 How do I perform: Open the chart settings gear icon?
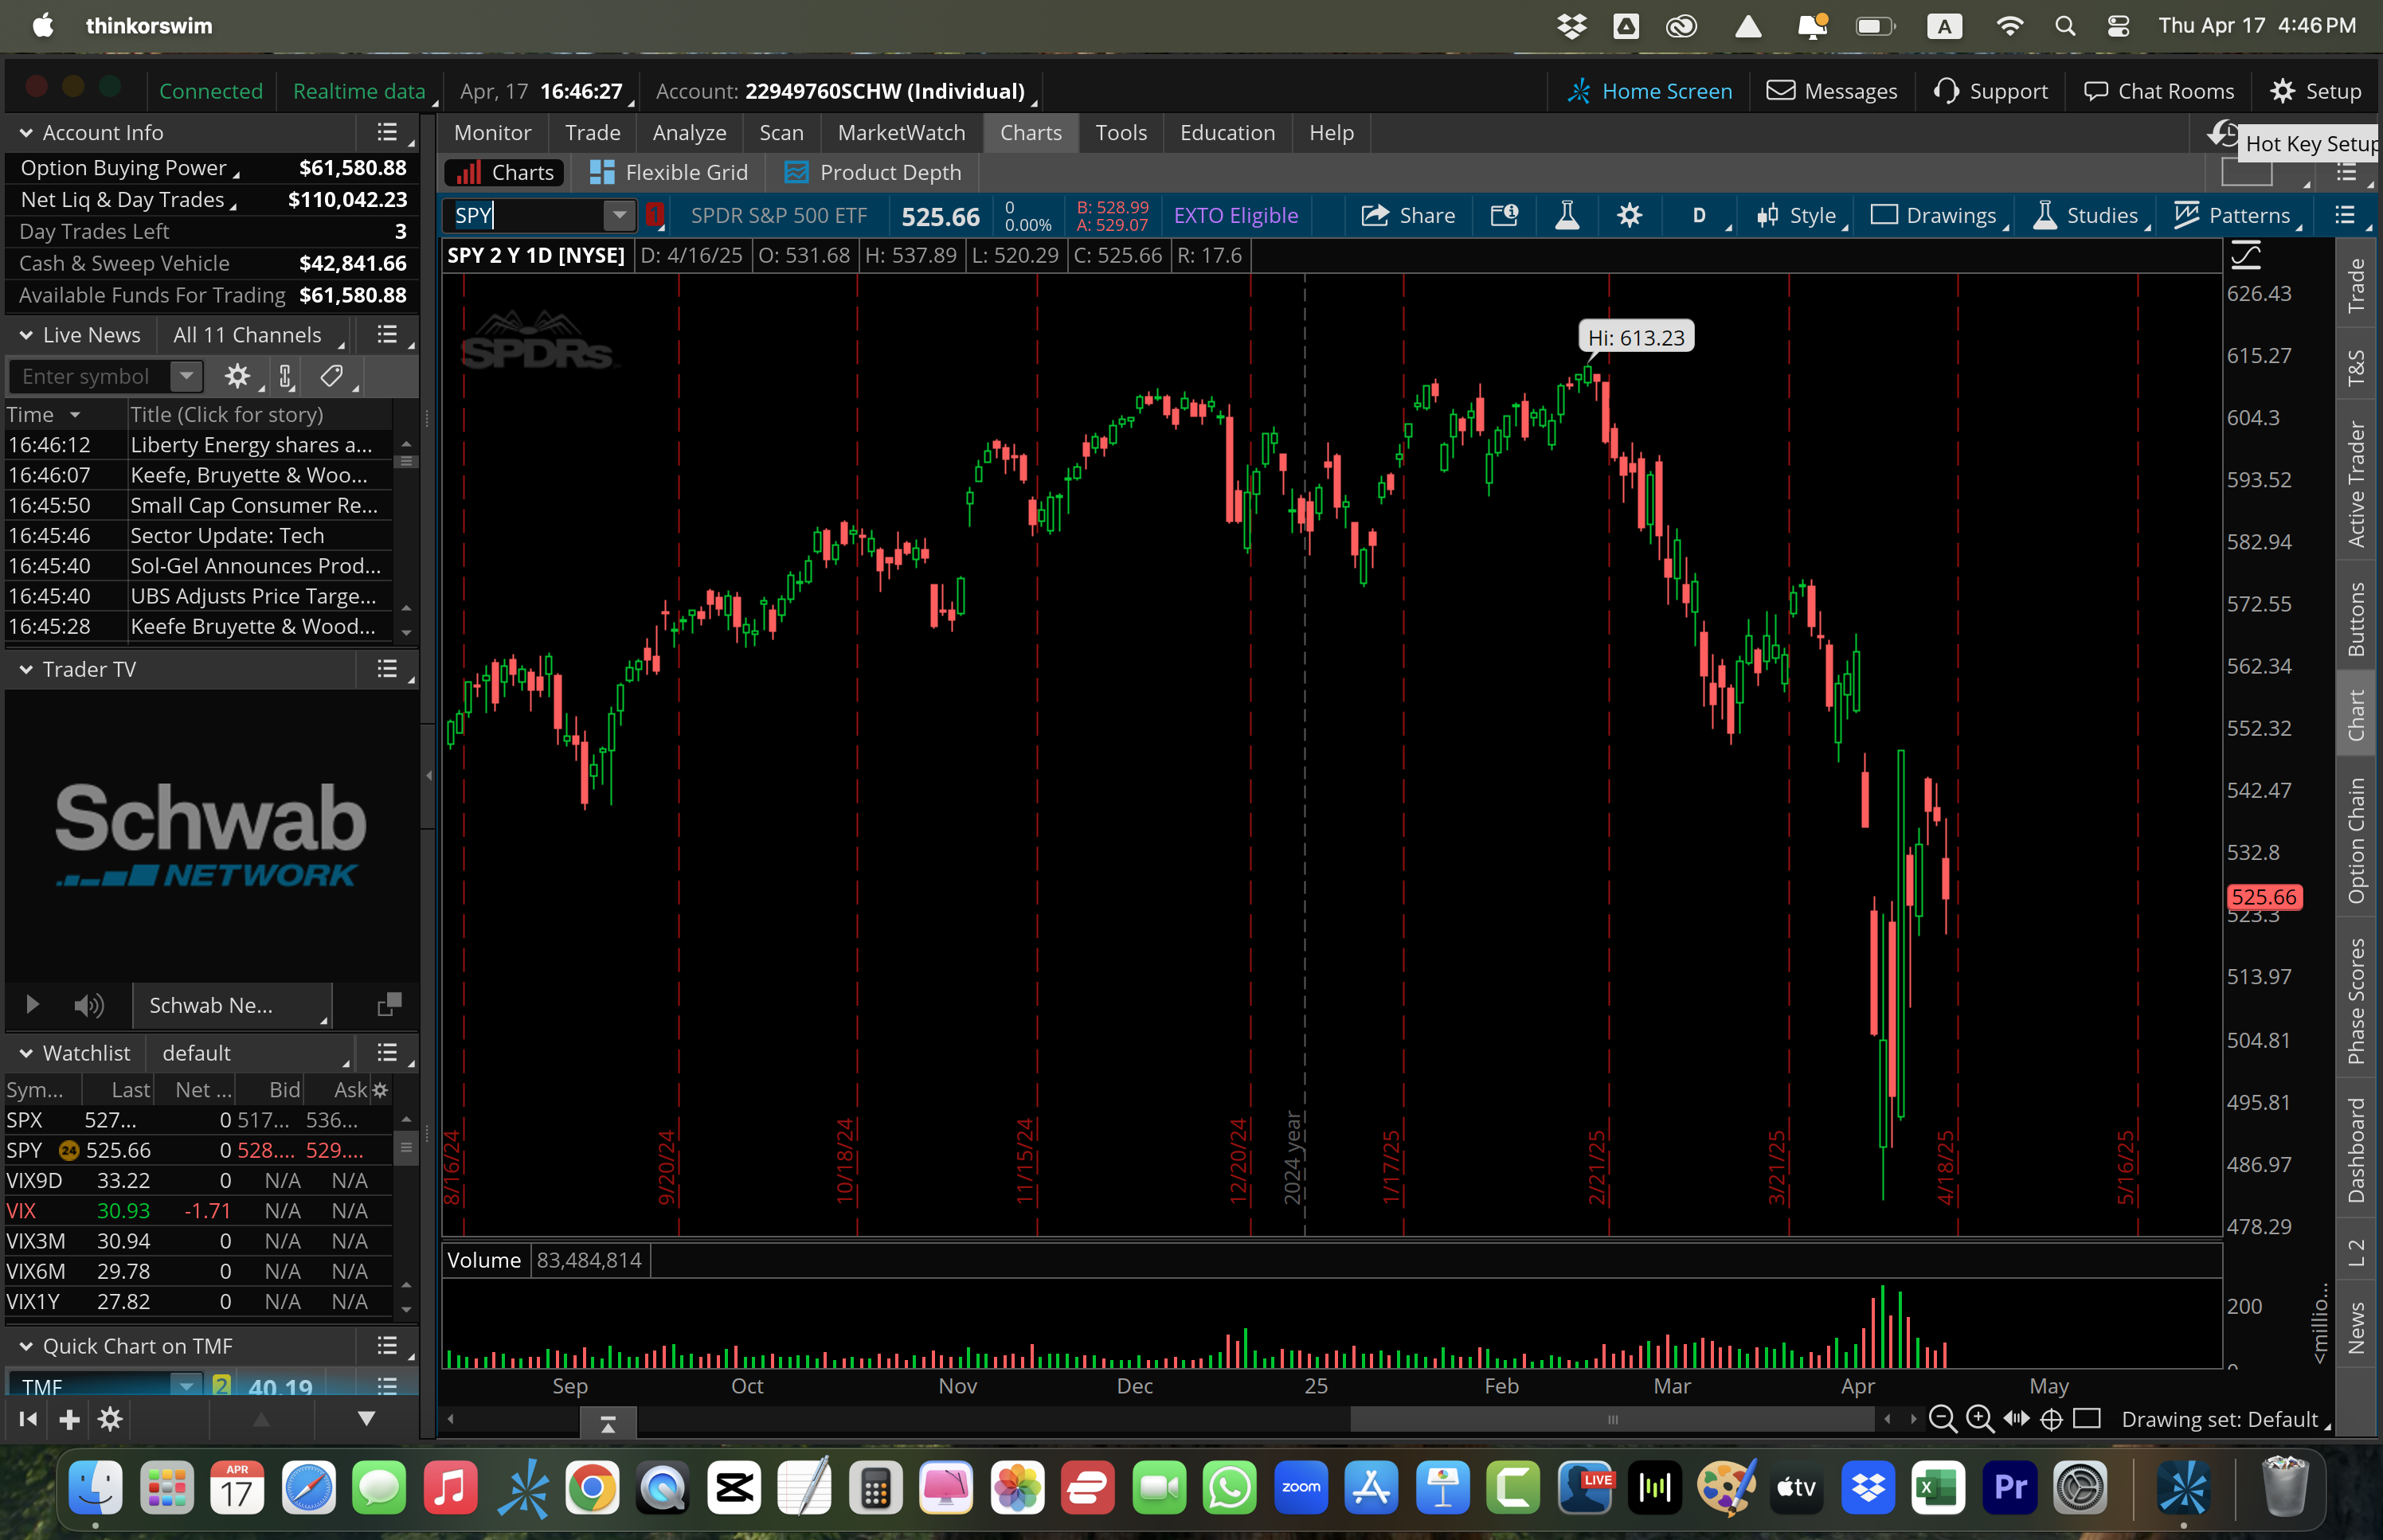click(x=1629, y=216)
